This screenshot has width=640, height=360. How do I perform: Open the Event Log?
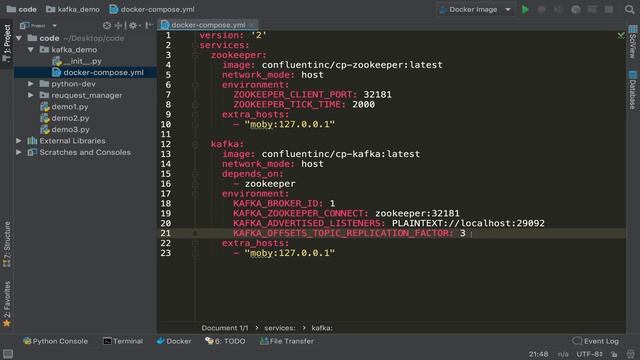click(596, 341)
